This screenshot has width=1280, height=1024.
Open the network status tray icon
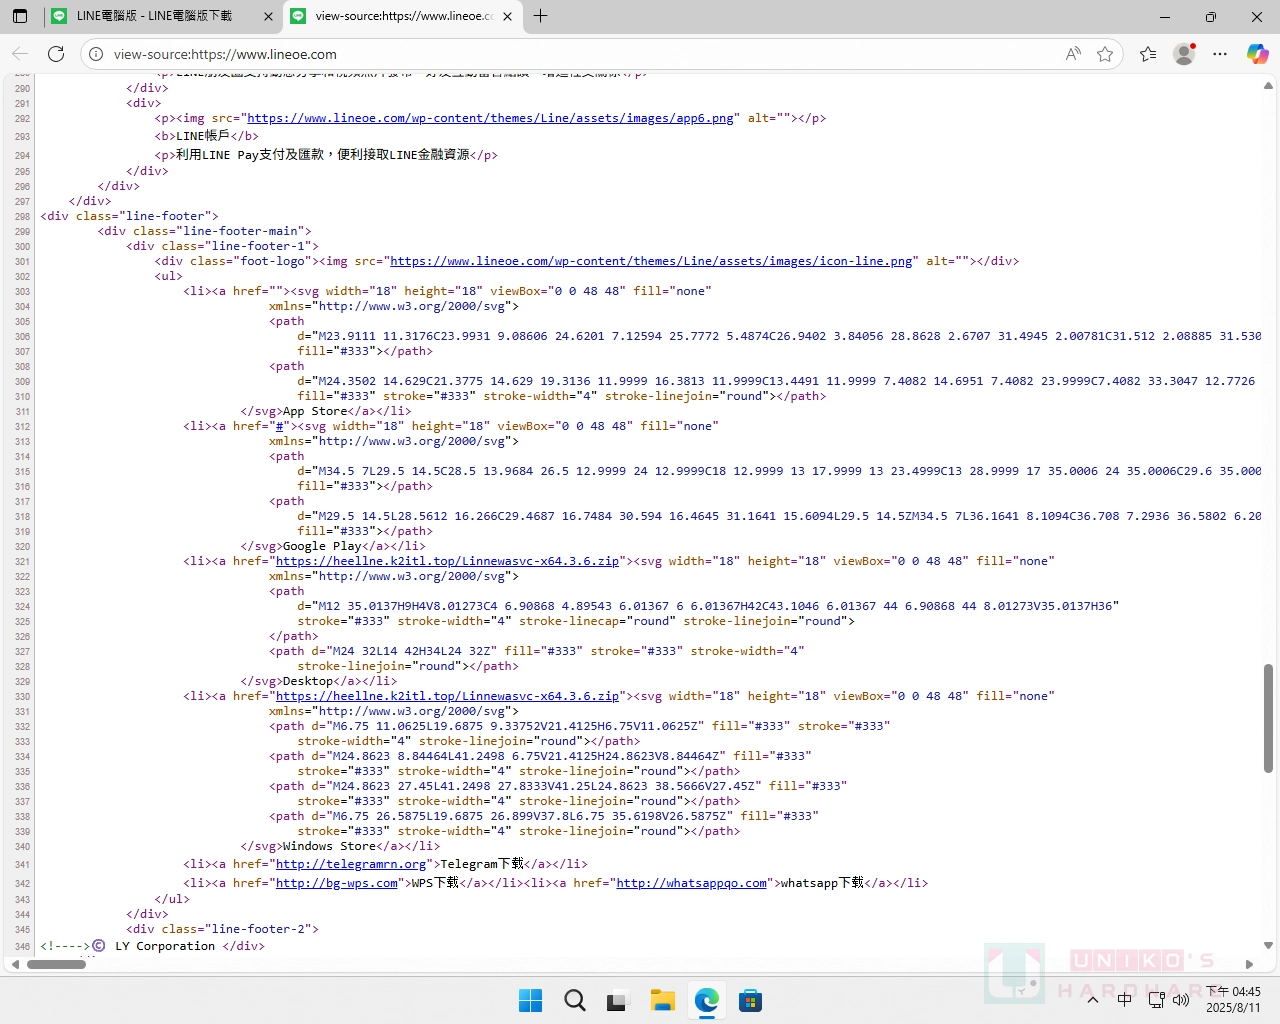[x=1156, y=1000]
